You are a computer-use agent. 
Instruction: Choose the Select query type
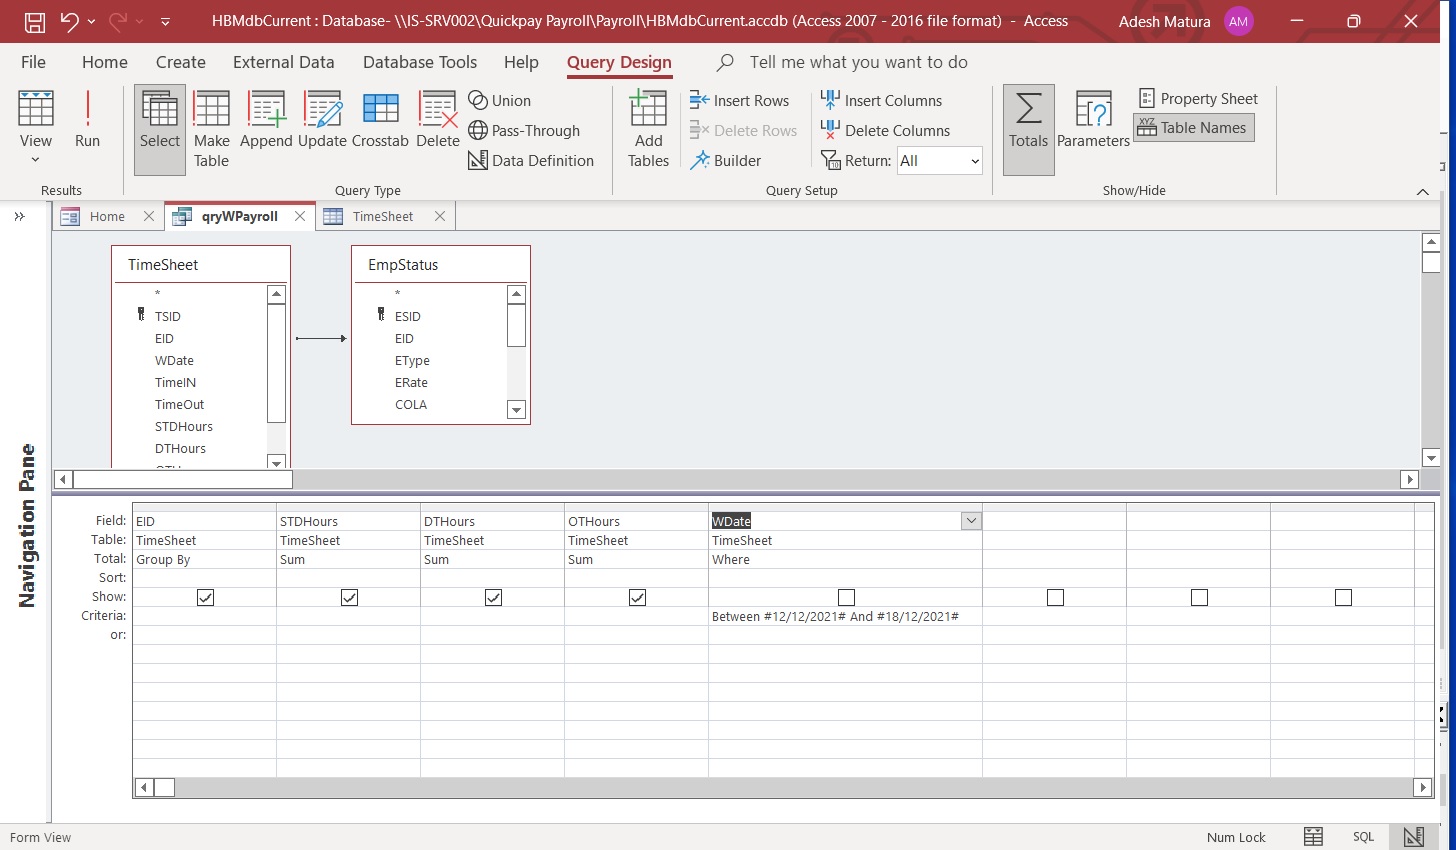[x=160, y=130]
